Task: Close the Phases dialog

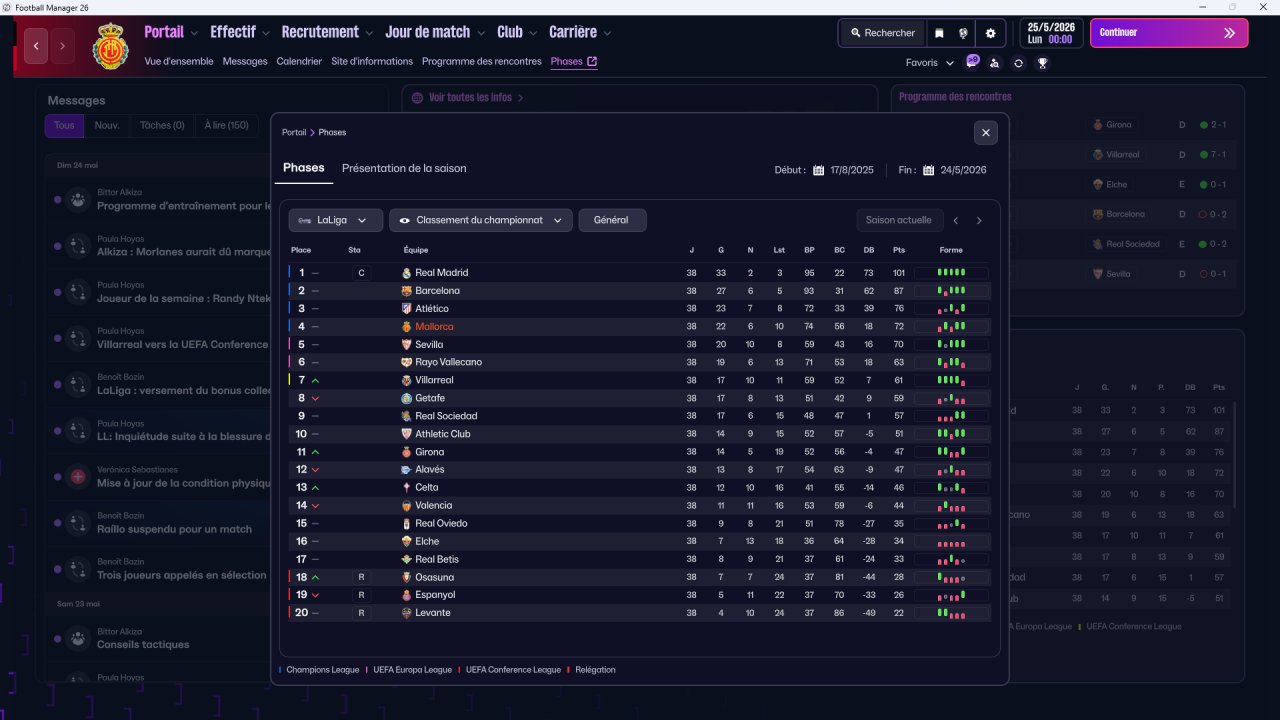Action: (x=986, y=132)
